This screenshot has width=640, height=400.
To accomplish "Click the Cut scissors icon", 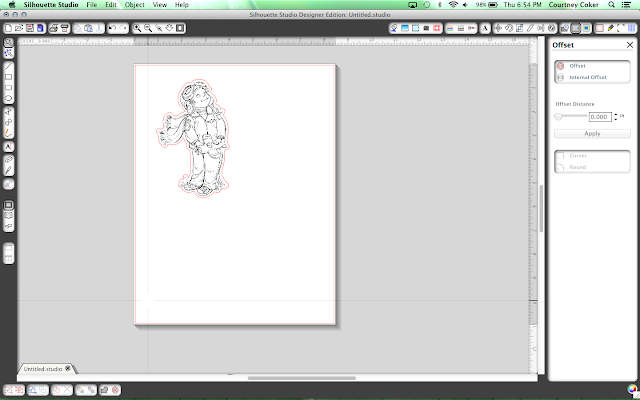I will point(99,28).
